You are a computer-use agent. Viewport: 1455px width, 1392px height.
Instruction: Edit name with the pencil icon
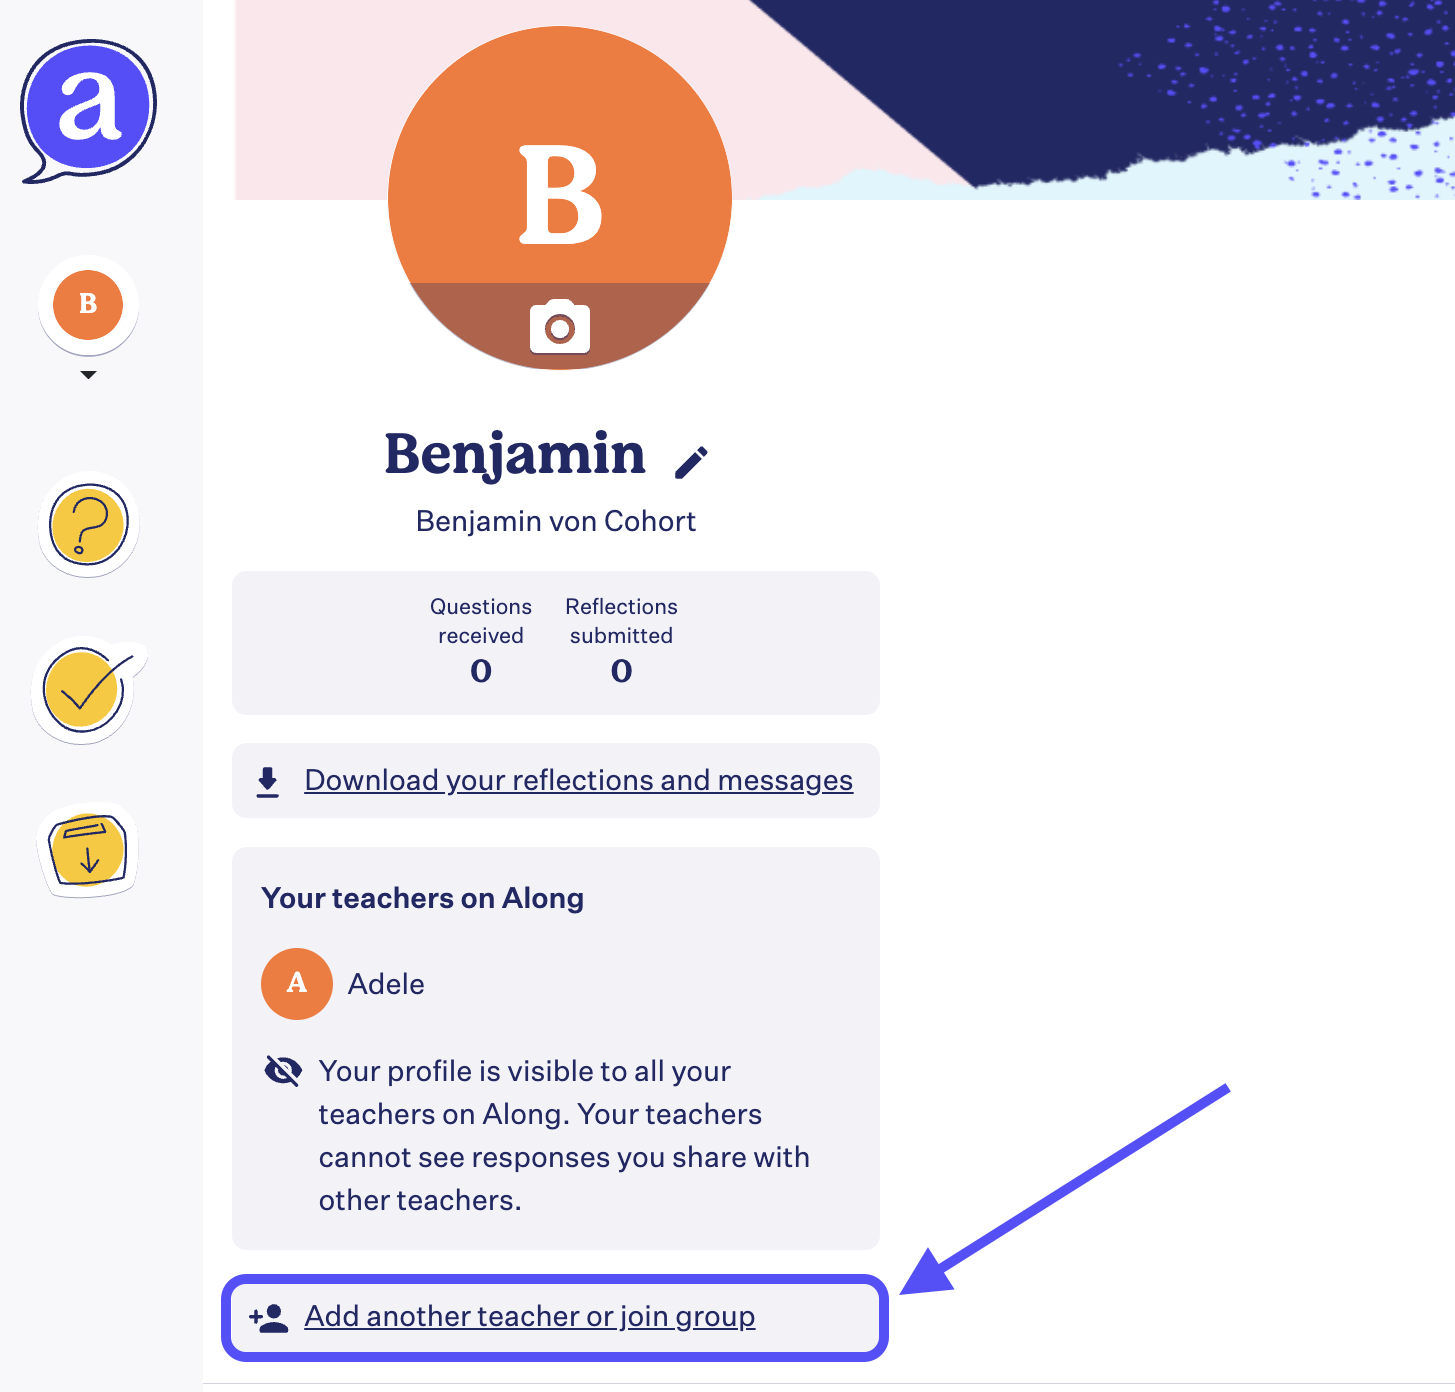pyautogui.click(x=691, y=461)
